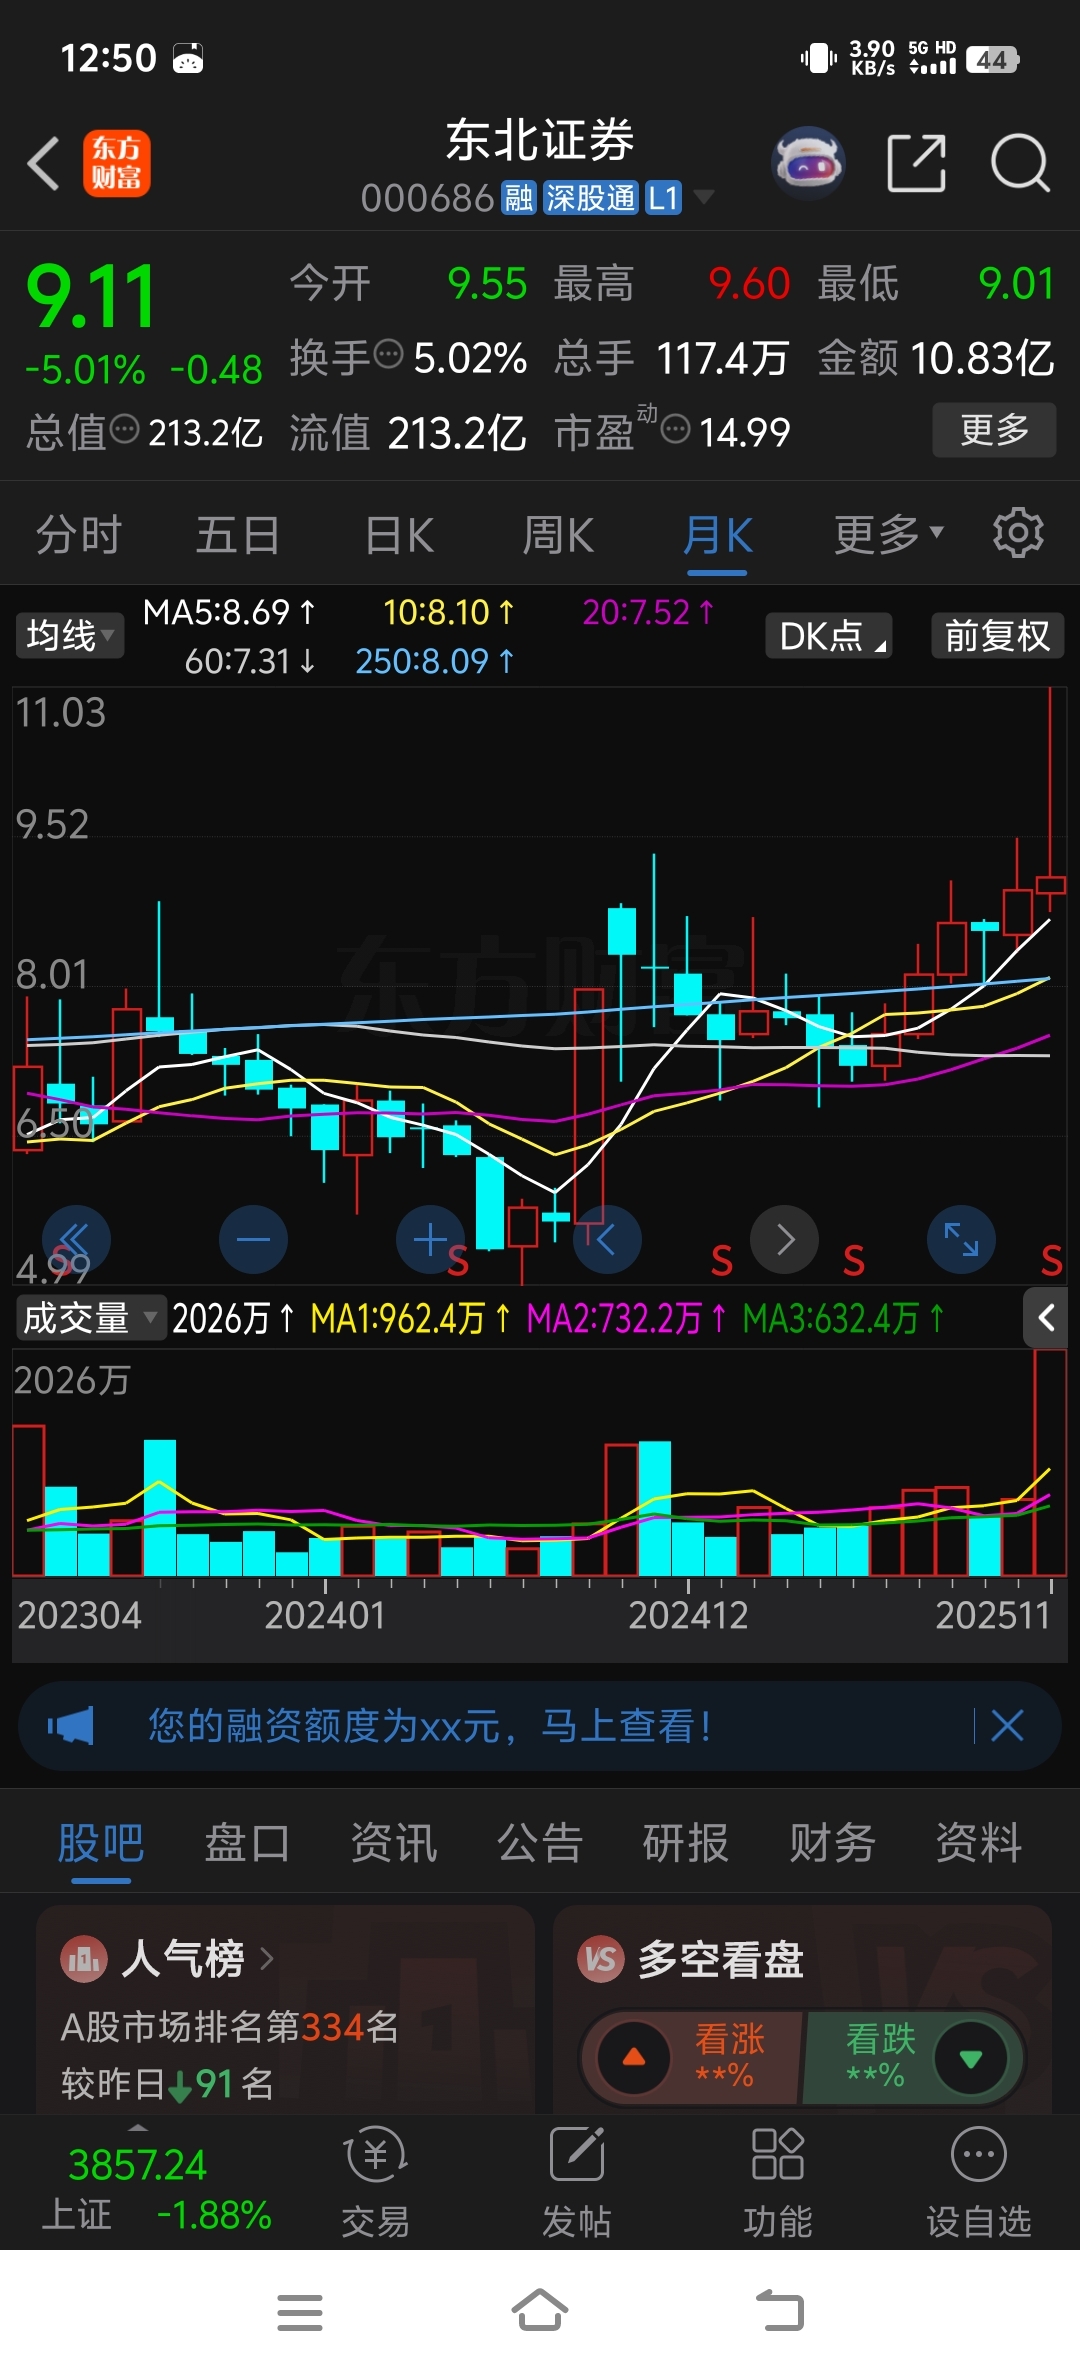Open 功能 functions icon

(x=778, y=2182)
